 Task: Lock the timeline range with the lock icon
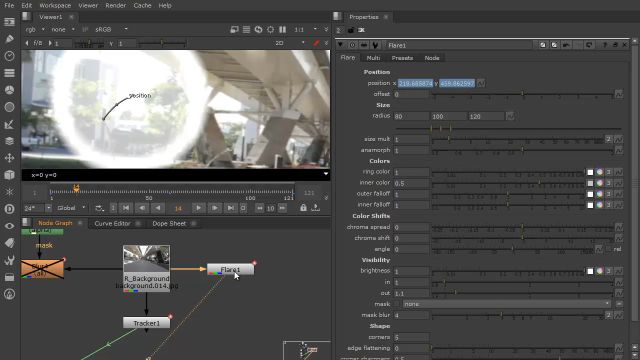[303, 208]
